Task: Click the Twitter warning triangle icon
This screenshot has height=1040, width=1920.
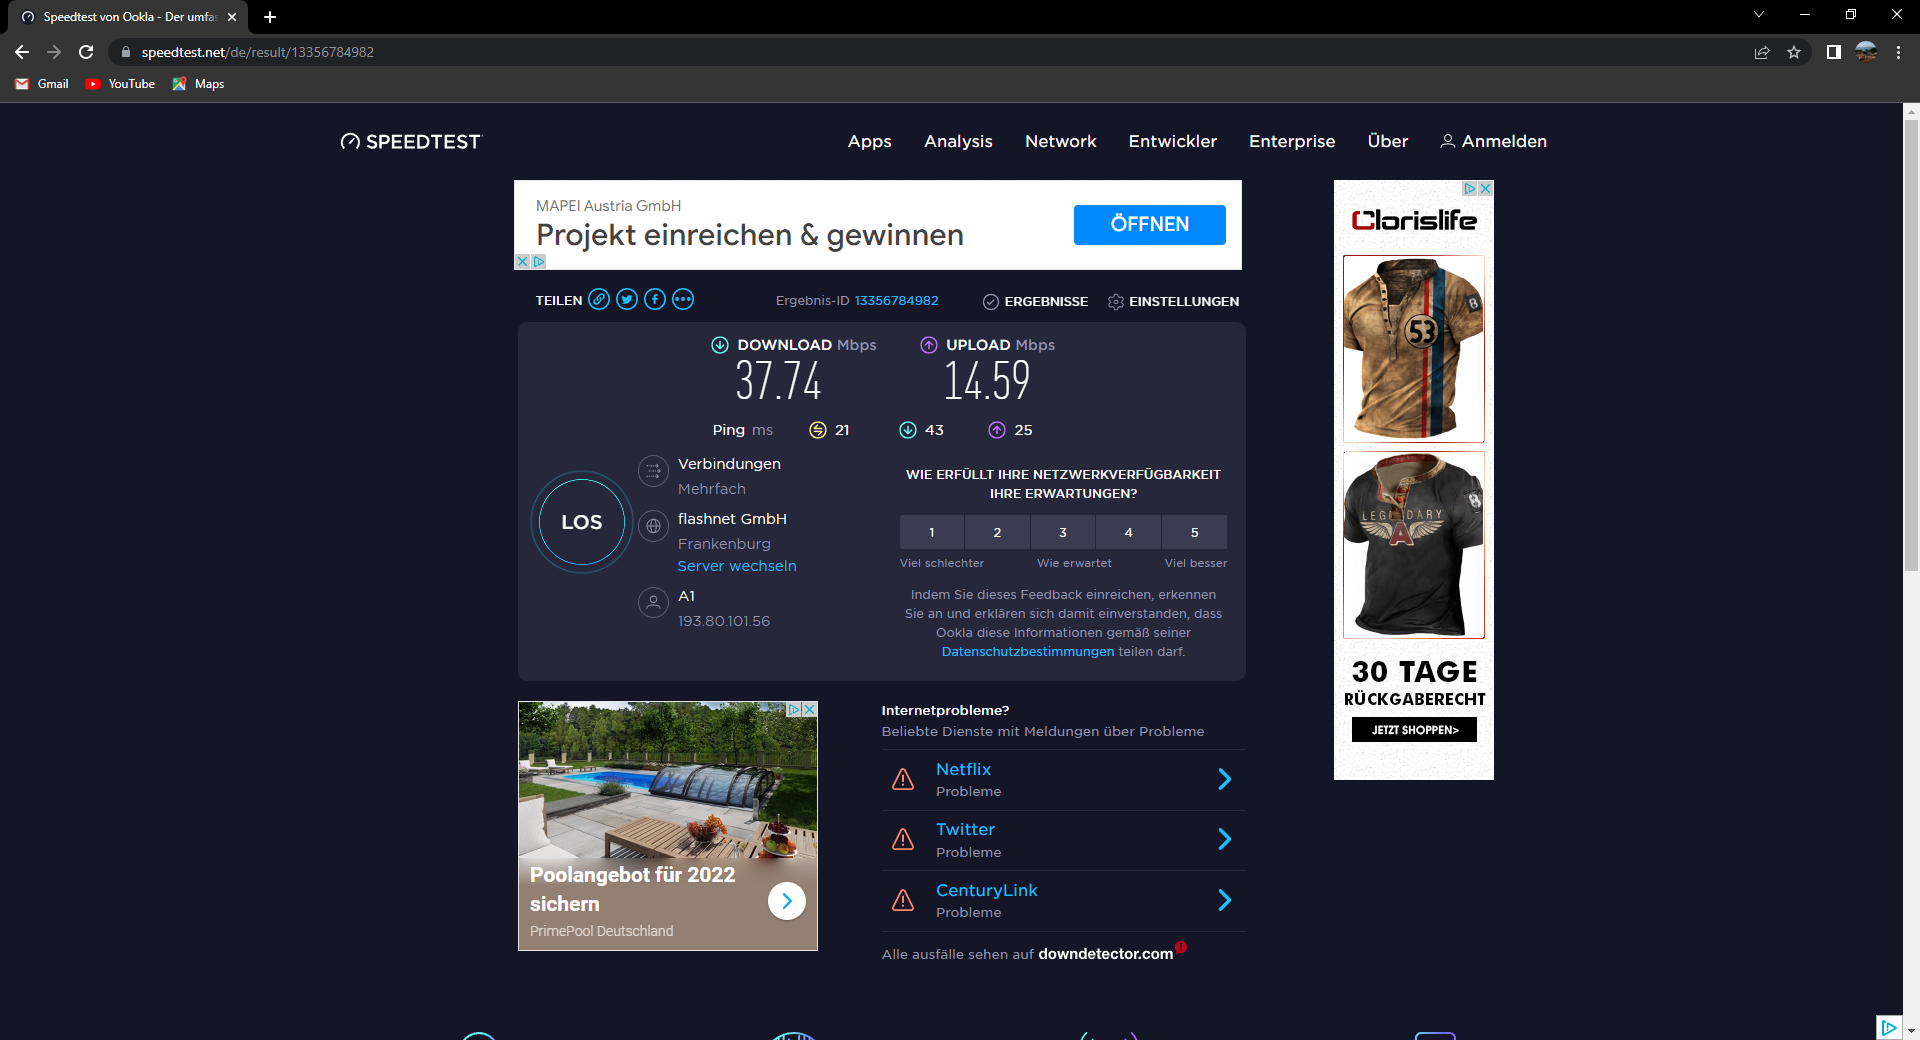Action: (x=903, y=839)
